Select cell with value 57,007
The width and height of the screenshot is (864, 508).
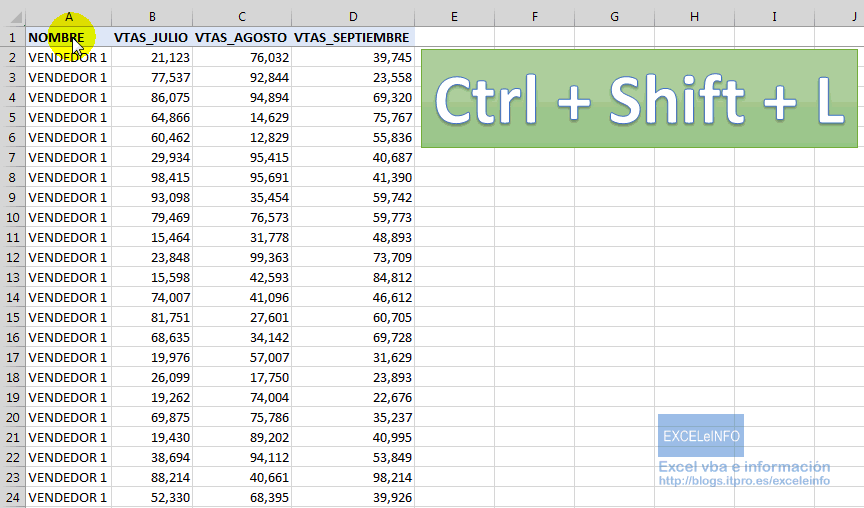point(242,358)
